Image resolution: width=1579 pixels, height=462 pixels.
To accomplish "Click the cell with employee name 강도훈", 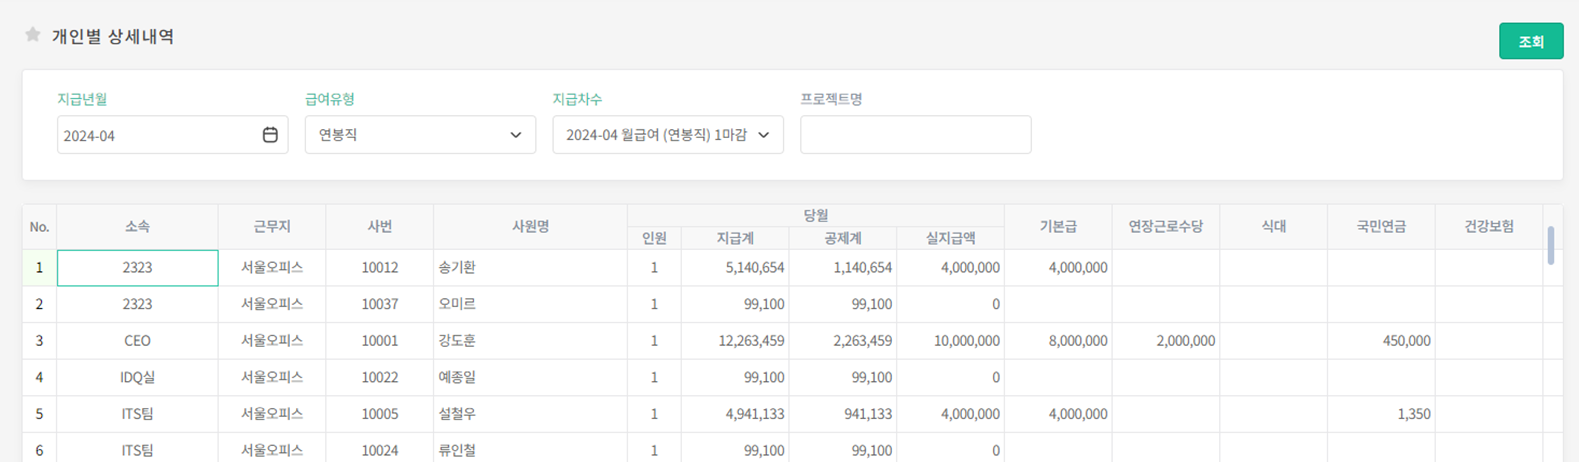I will coord(457,341).
